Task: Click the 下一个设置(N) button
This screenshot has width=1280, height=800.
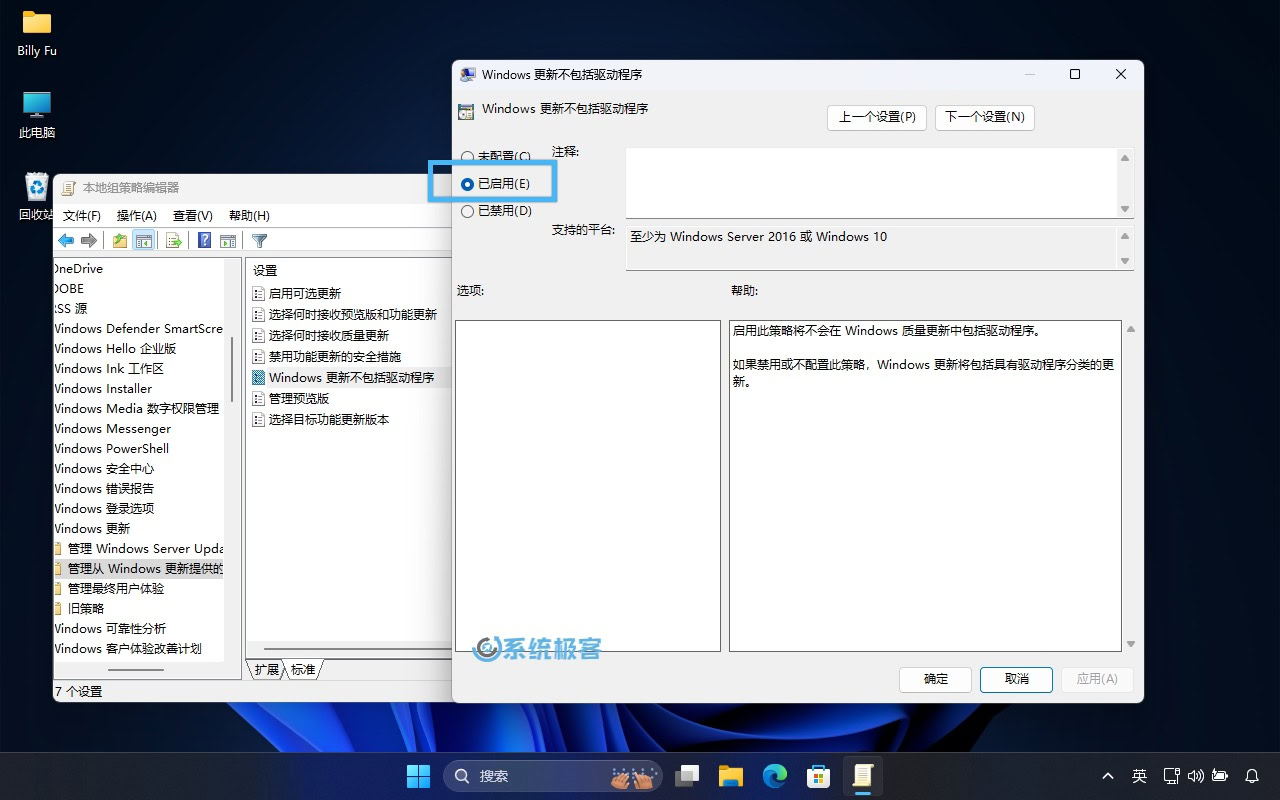Action: (x=985, y=117)
